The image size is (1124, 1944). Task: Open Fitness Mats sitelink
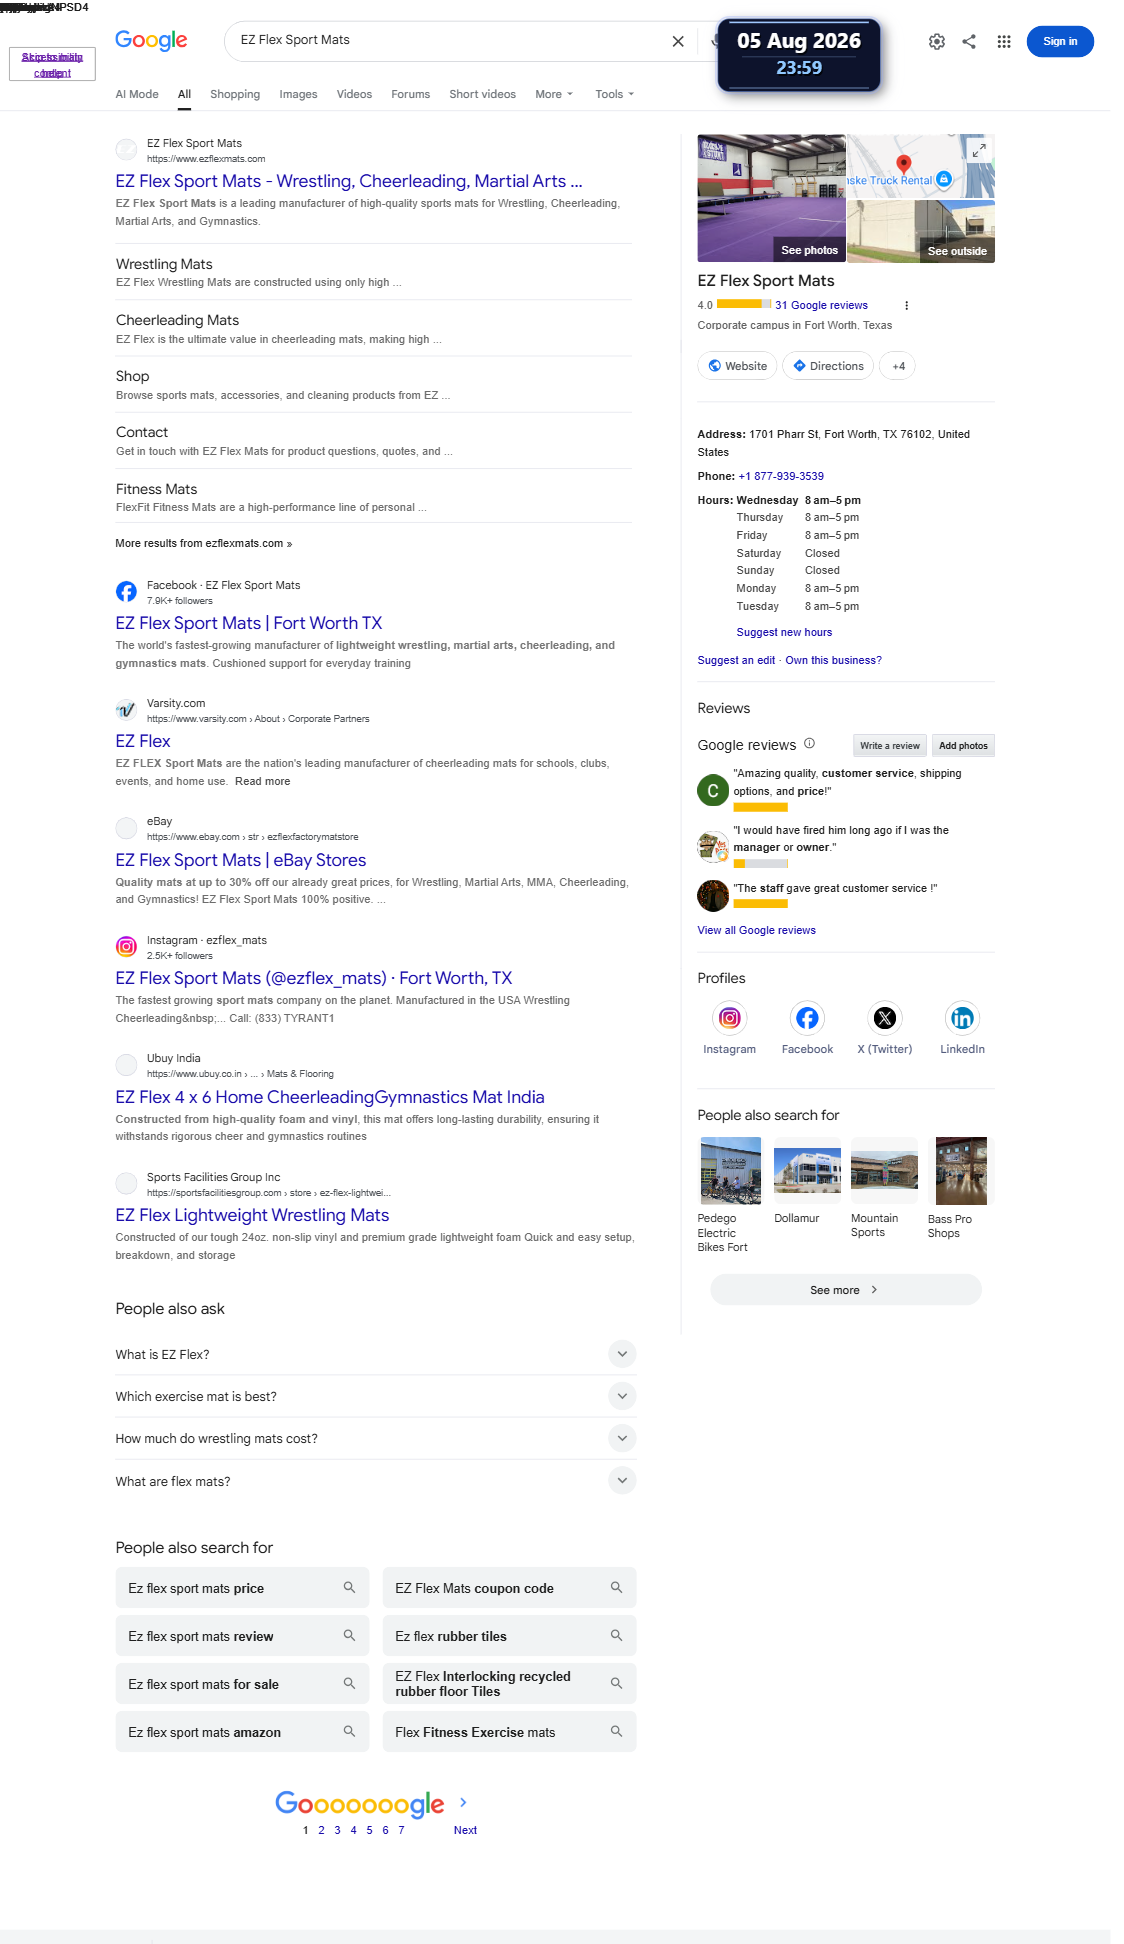156,489
